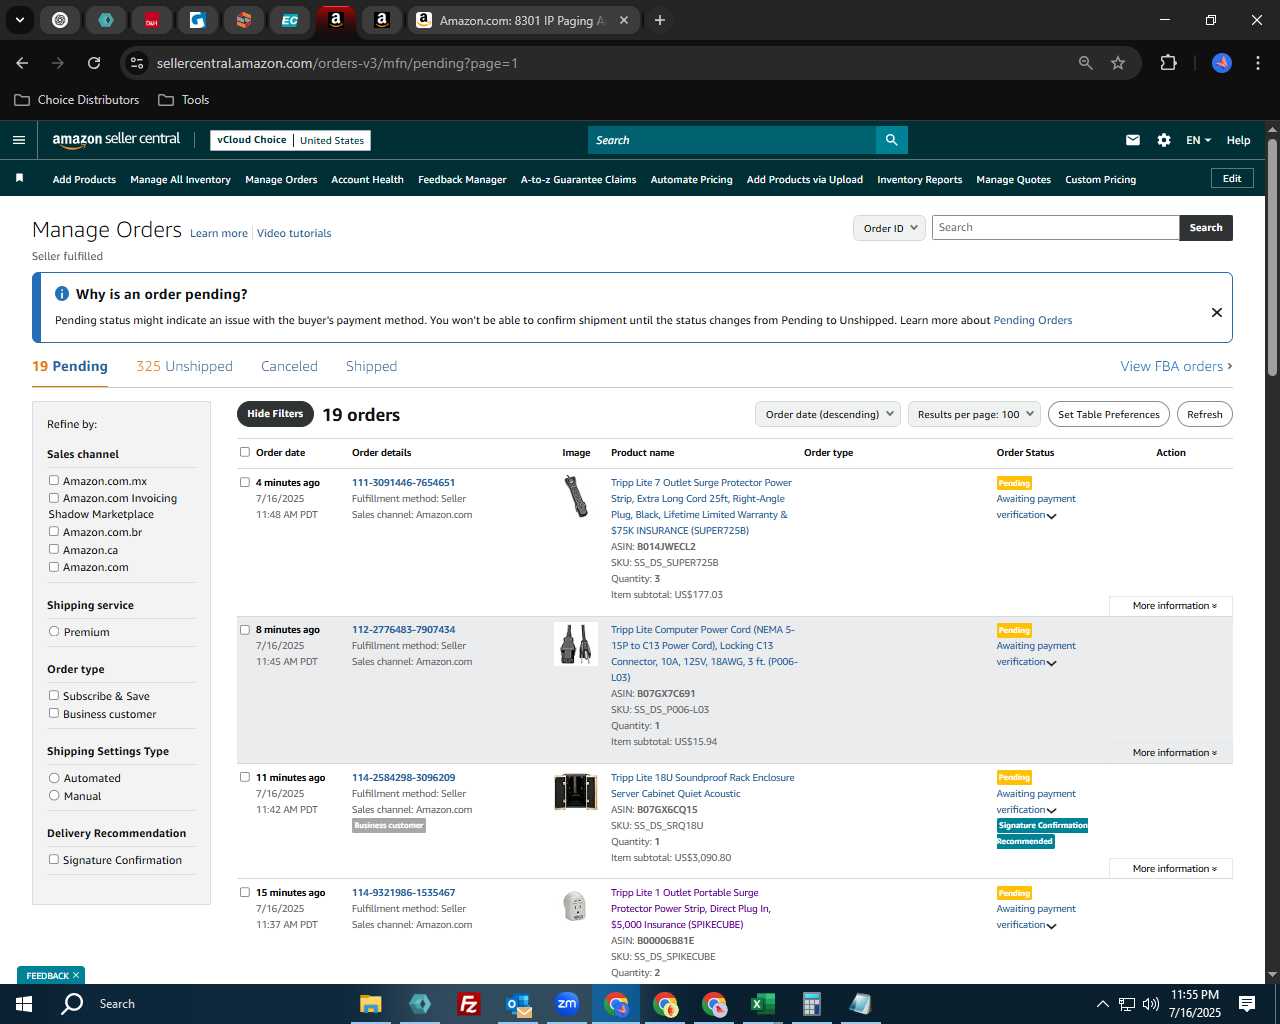
Task: Tick the select-all orders checkbox in header
Action: (245, 452)
